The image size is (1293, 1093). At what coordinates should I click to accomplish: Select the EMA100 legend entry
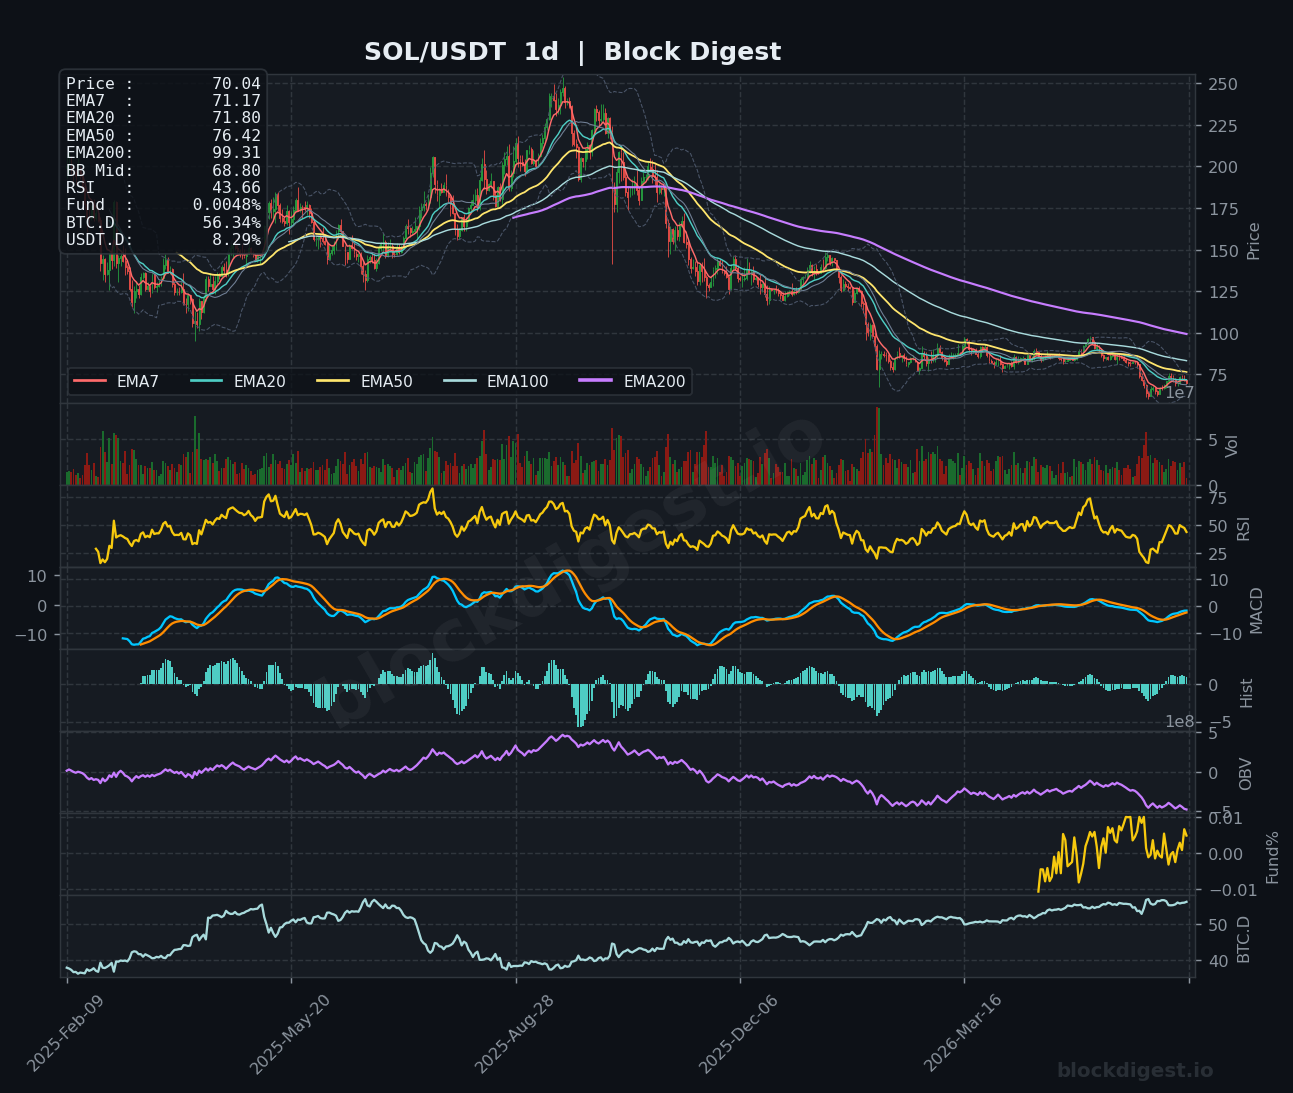click(495, 381)
